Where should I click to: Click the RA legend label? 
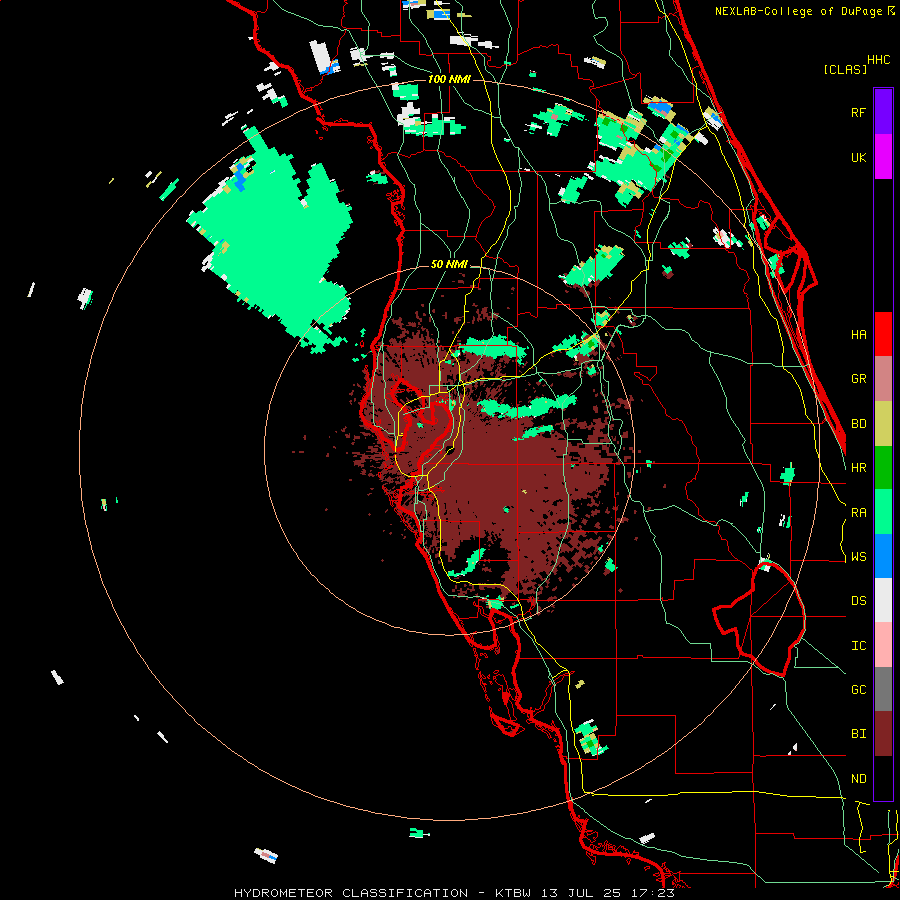858,513
